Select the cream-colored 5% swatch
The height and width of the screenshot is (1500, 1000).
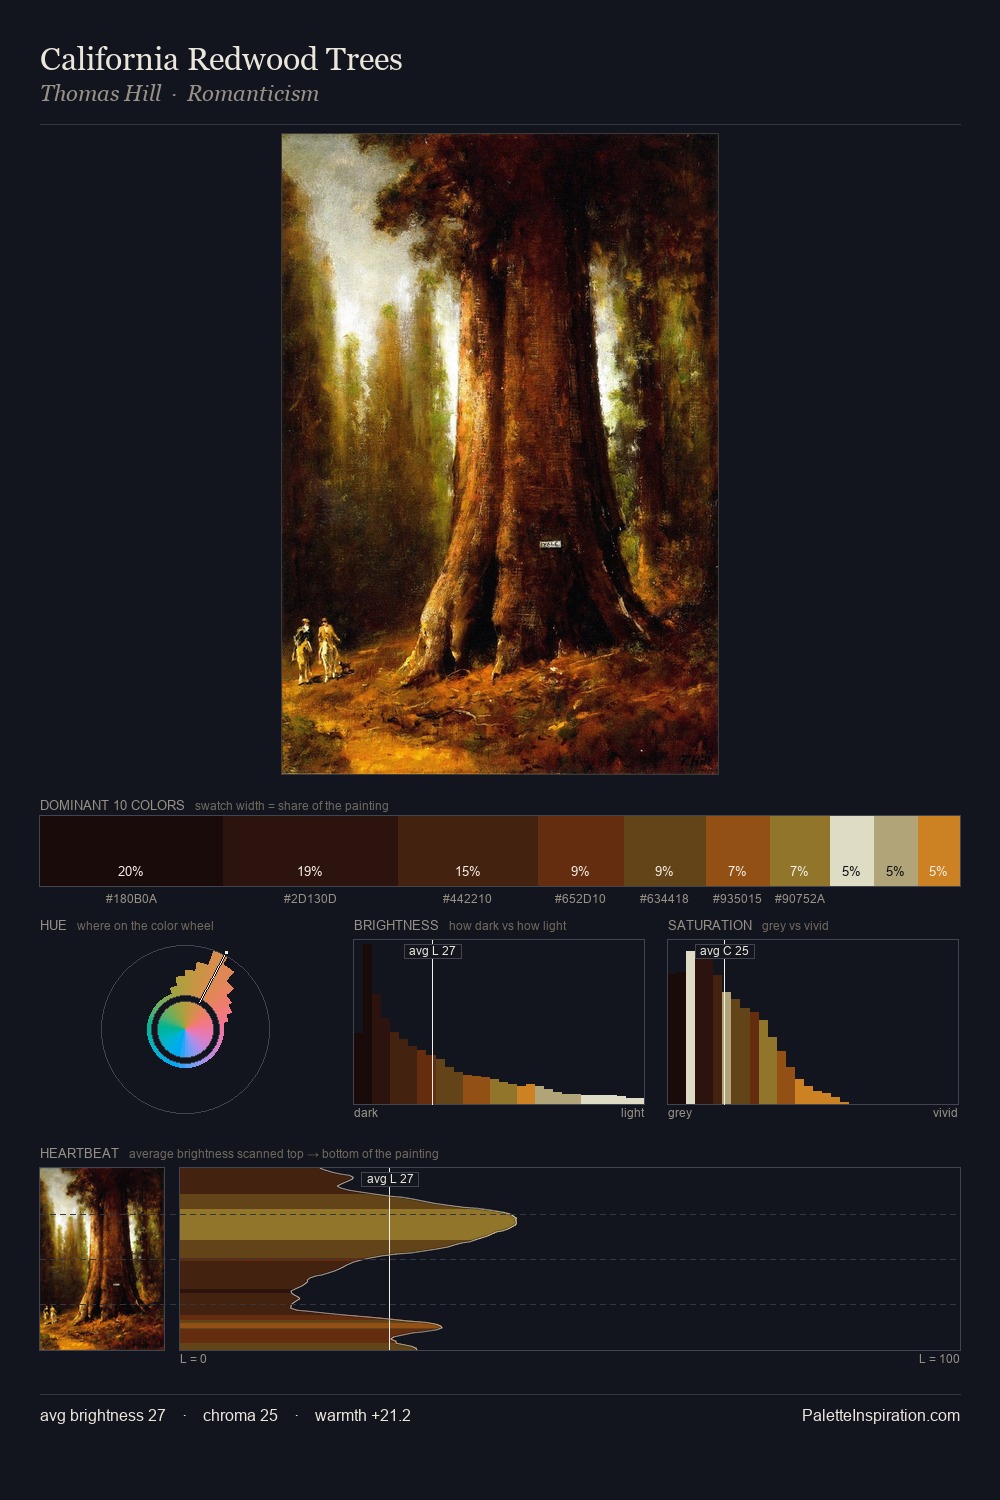pyautogui.click(x=852, y=851)
